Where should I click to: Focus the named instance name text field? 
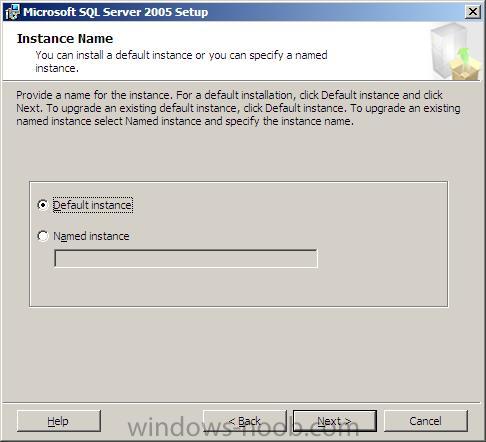(186, 258)
